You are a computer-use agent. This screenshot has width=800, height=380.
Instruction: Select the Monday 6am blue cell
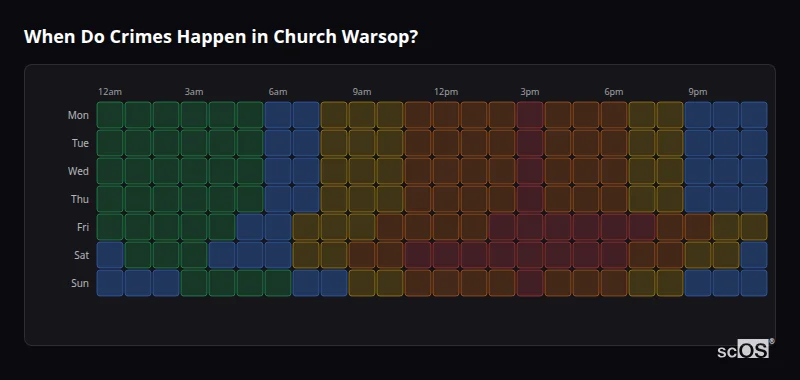click(278, 115)
